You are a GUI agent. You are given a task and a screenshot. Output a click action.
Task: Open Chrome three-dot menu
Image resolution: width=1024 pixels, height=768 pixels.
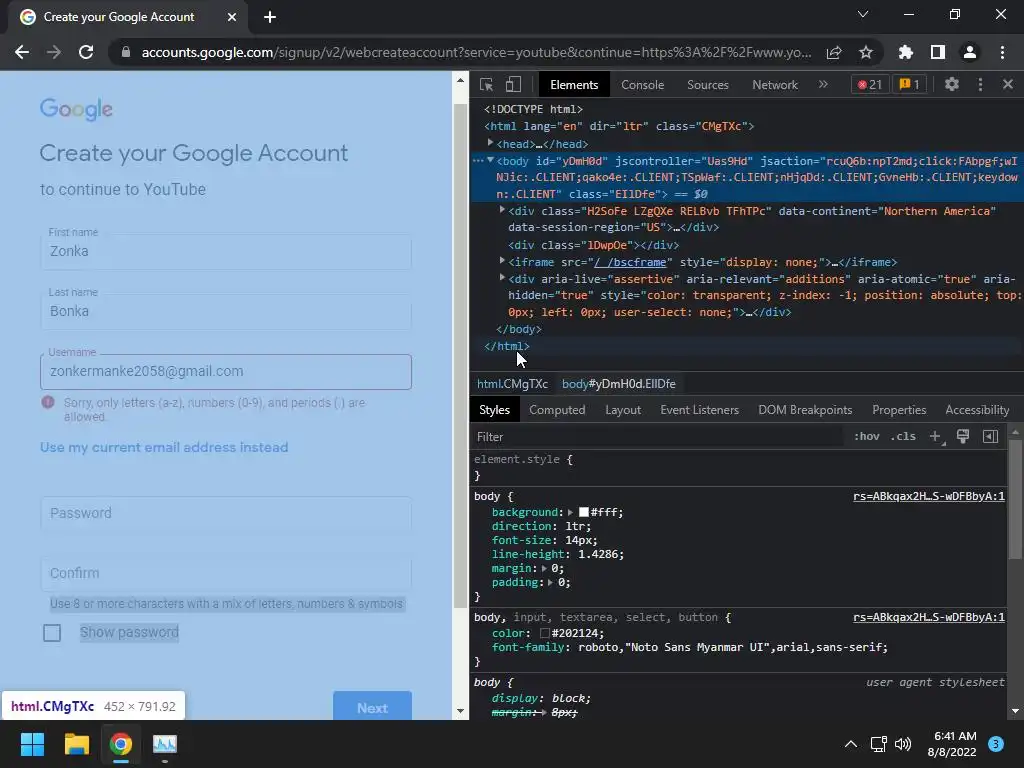tap(1002, 52)
